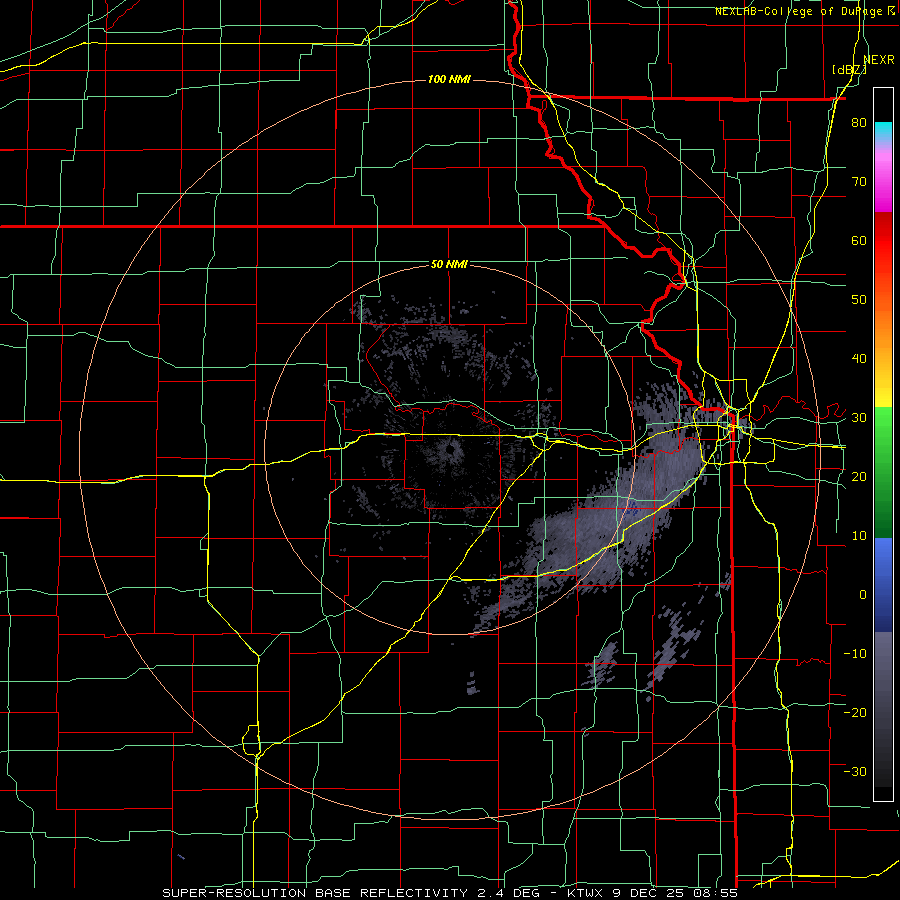Click the magenta section of the dBZ color bar
The height and width of the screenshot is (900, 900).
click(883, 181)
